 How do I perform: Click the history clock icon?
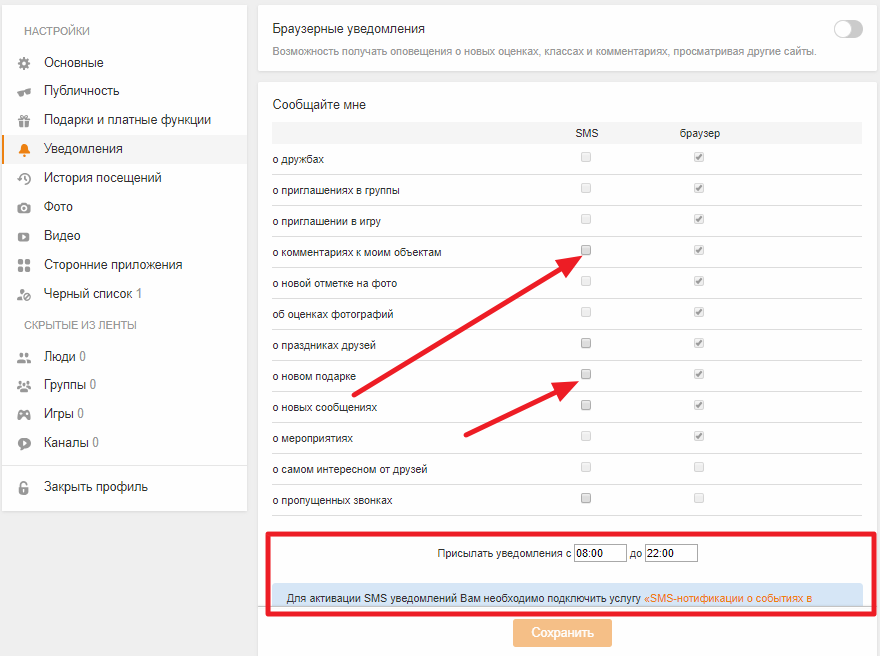[x=24, y=179]
